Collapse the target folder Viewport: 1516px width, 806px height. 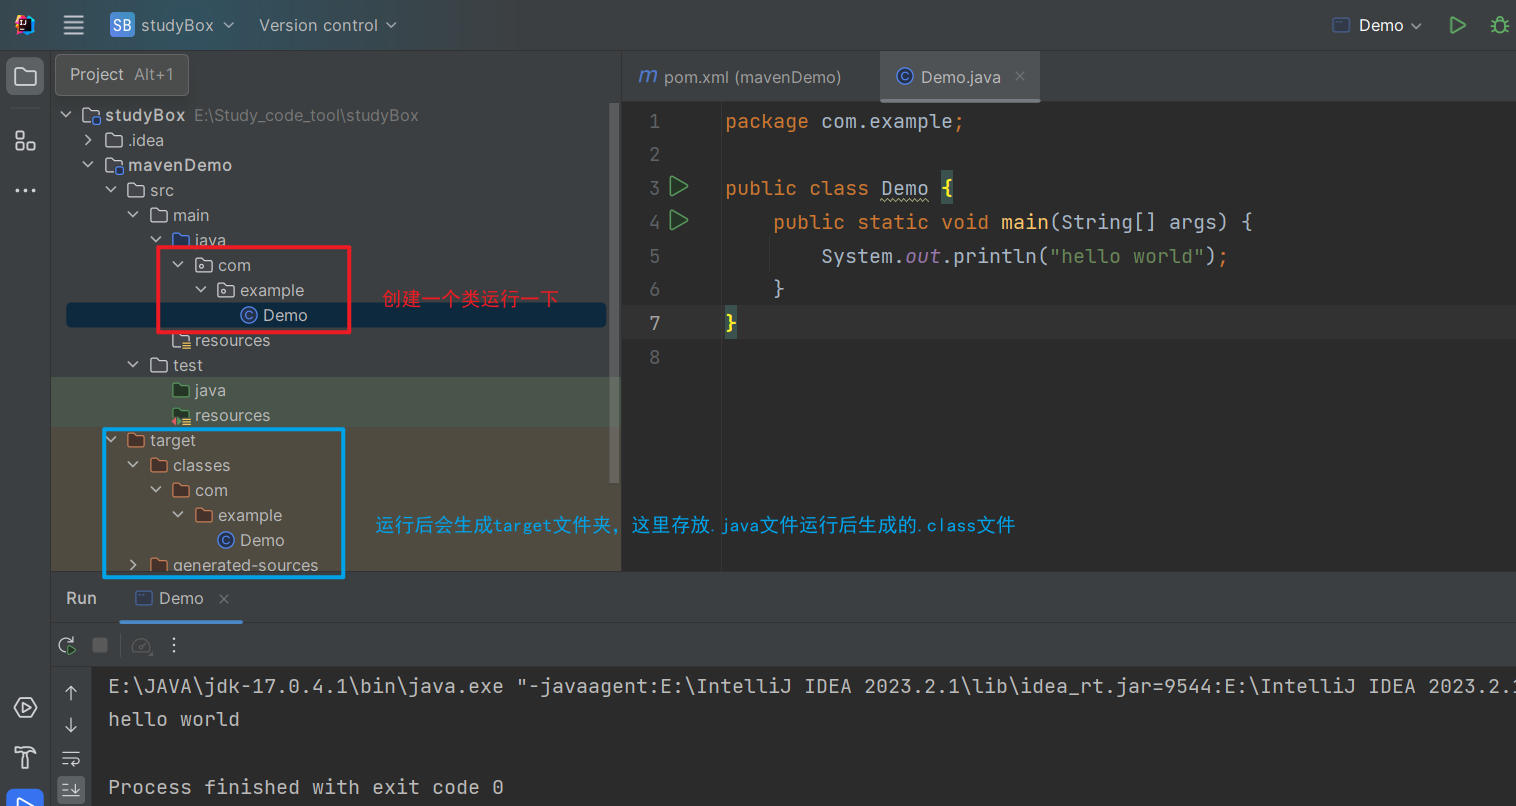[x=111, y=440]
